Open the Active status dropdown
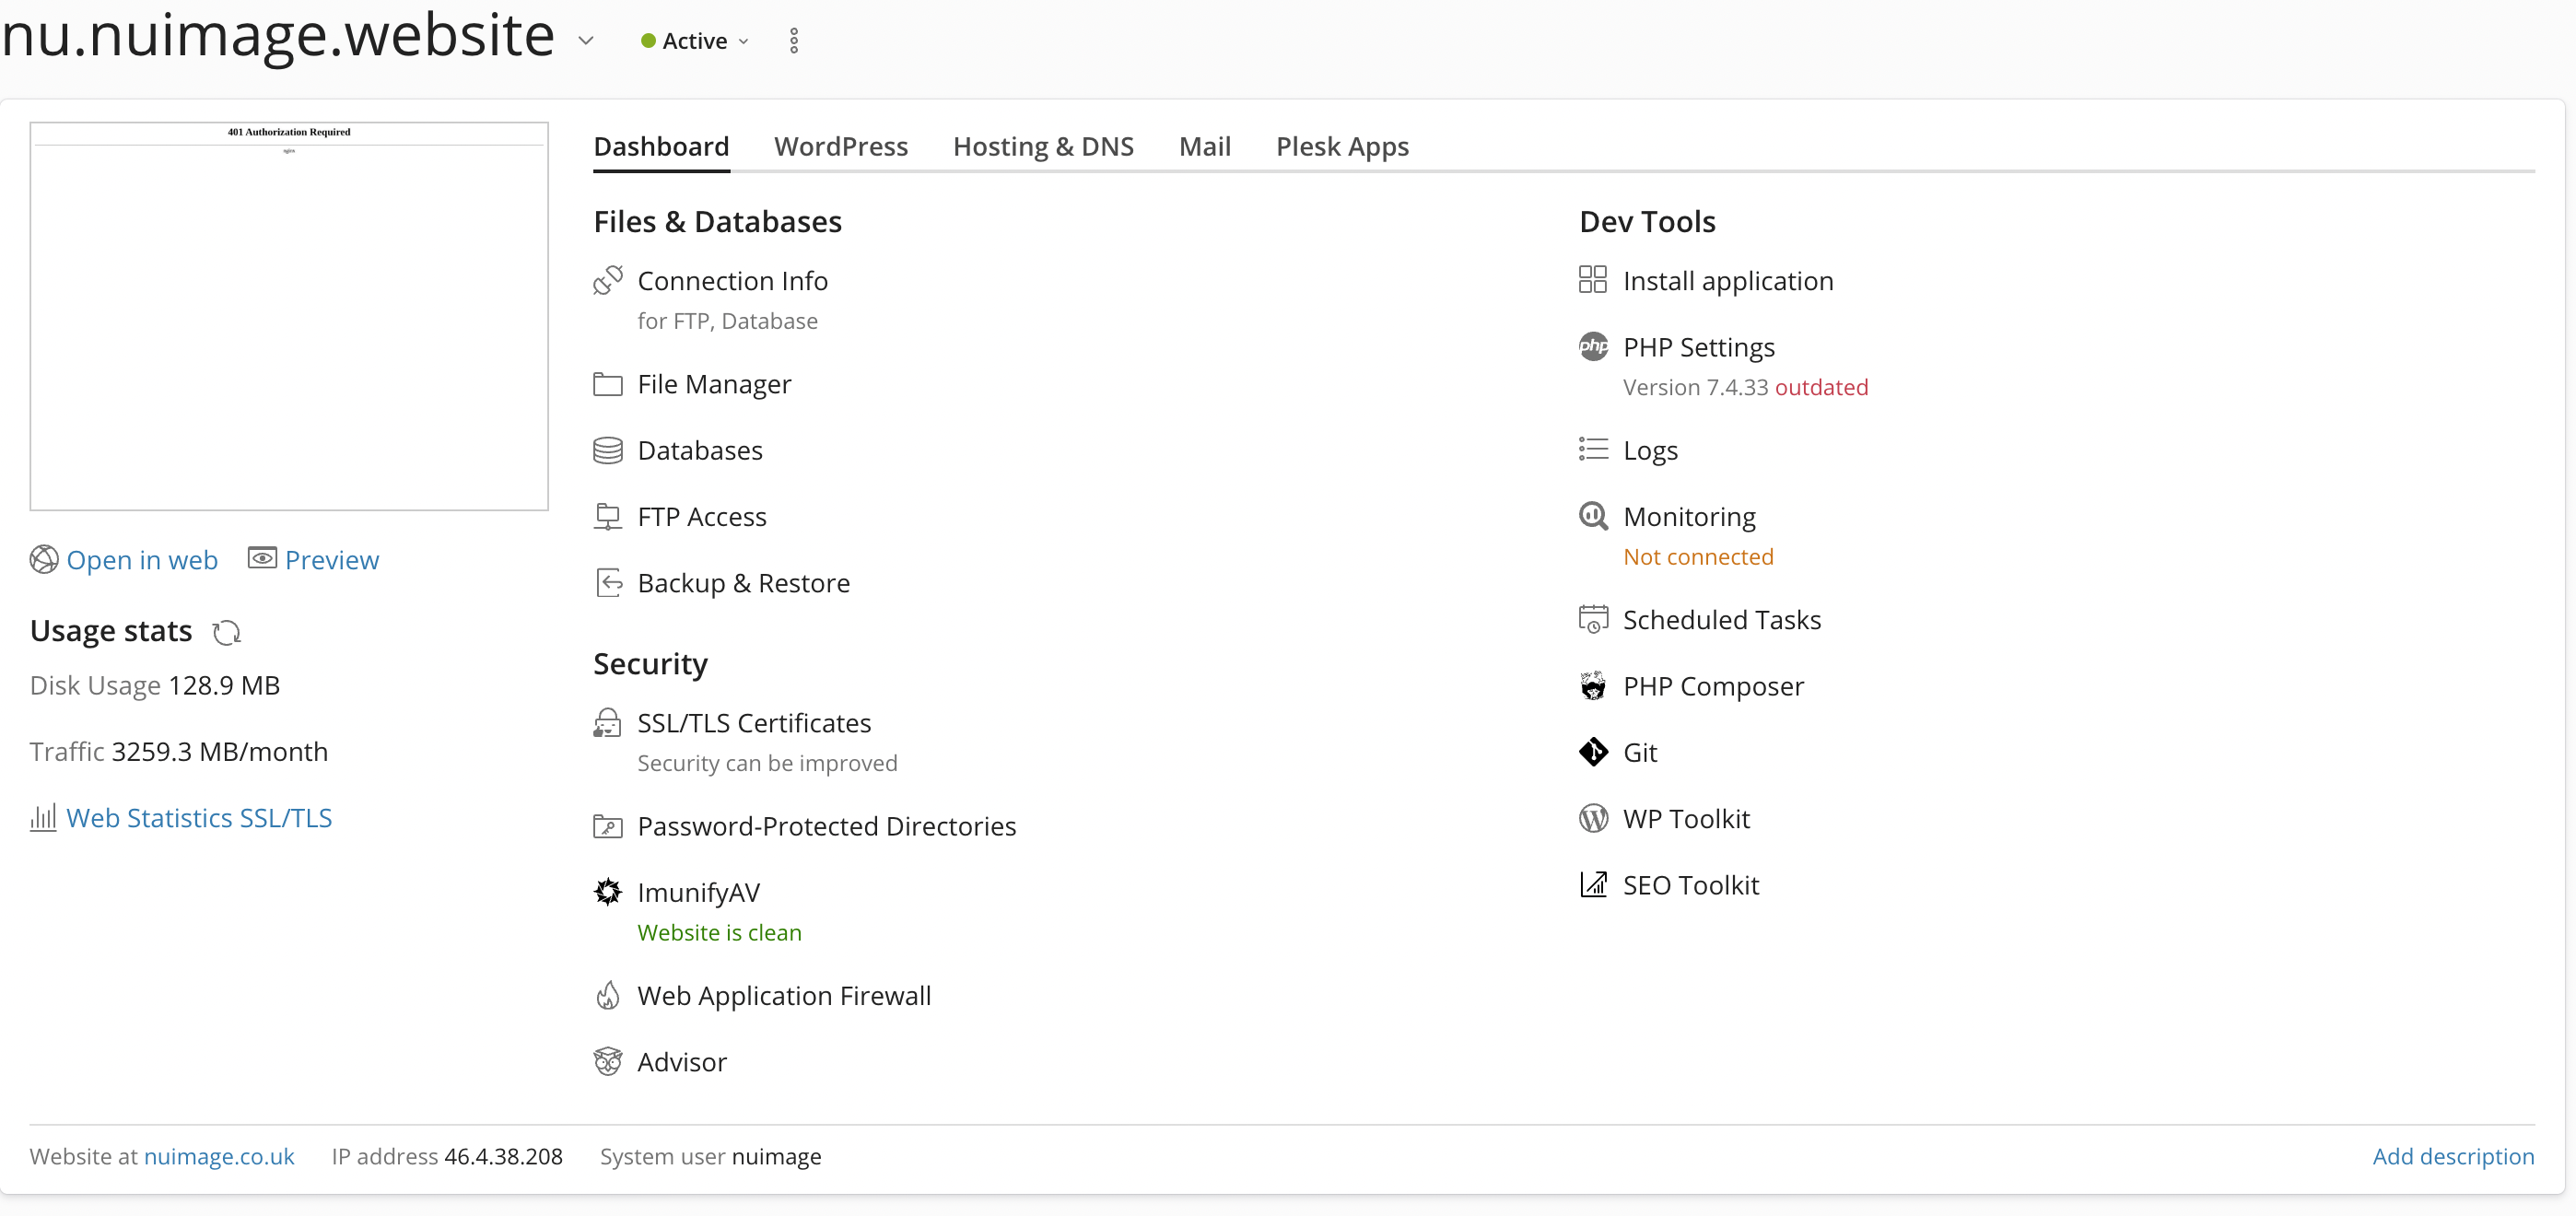 pyautogui.click(x=695, y=41)
